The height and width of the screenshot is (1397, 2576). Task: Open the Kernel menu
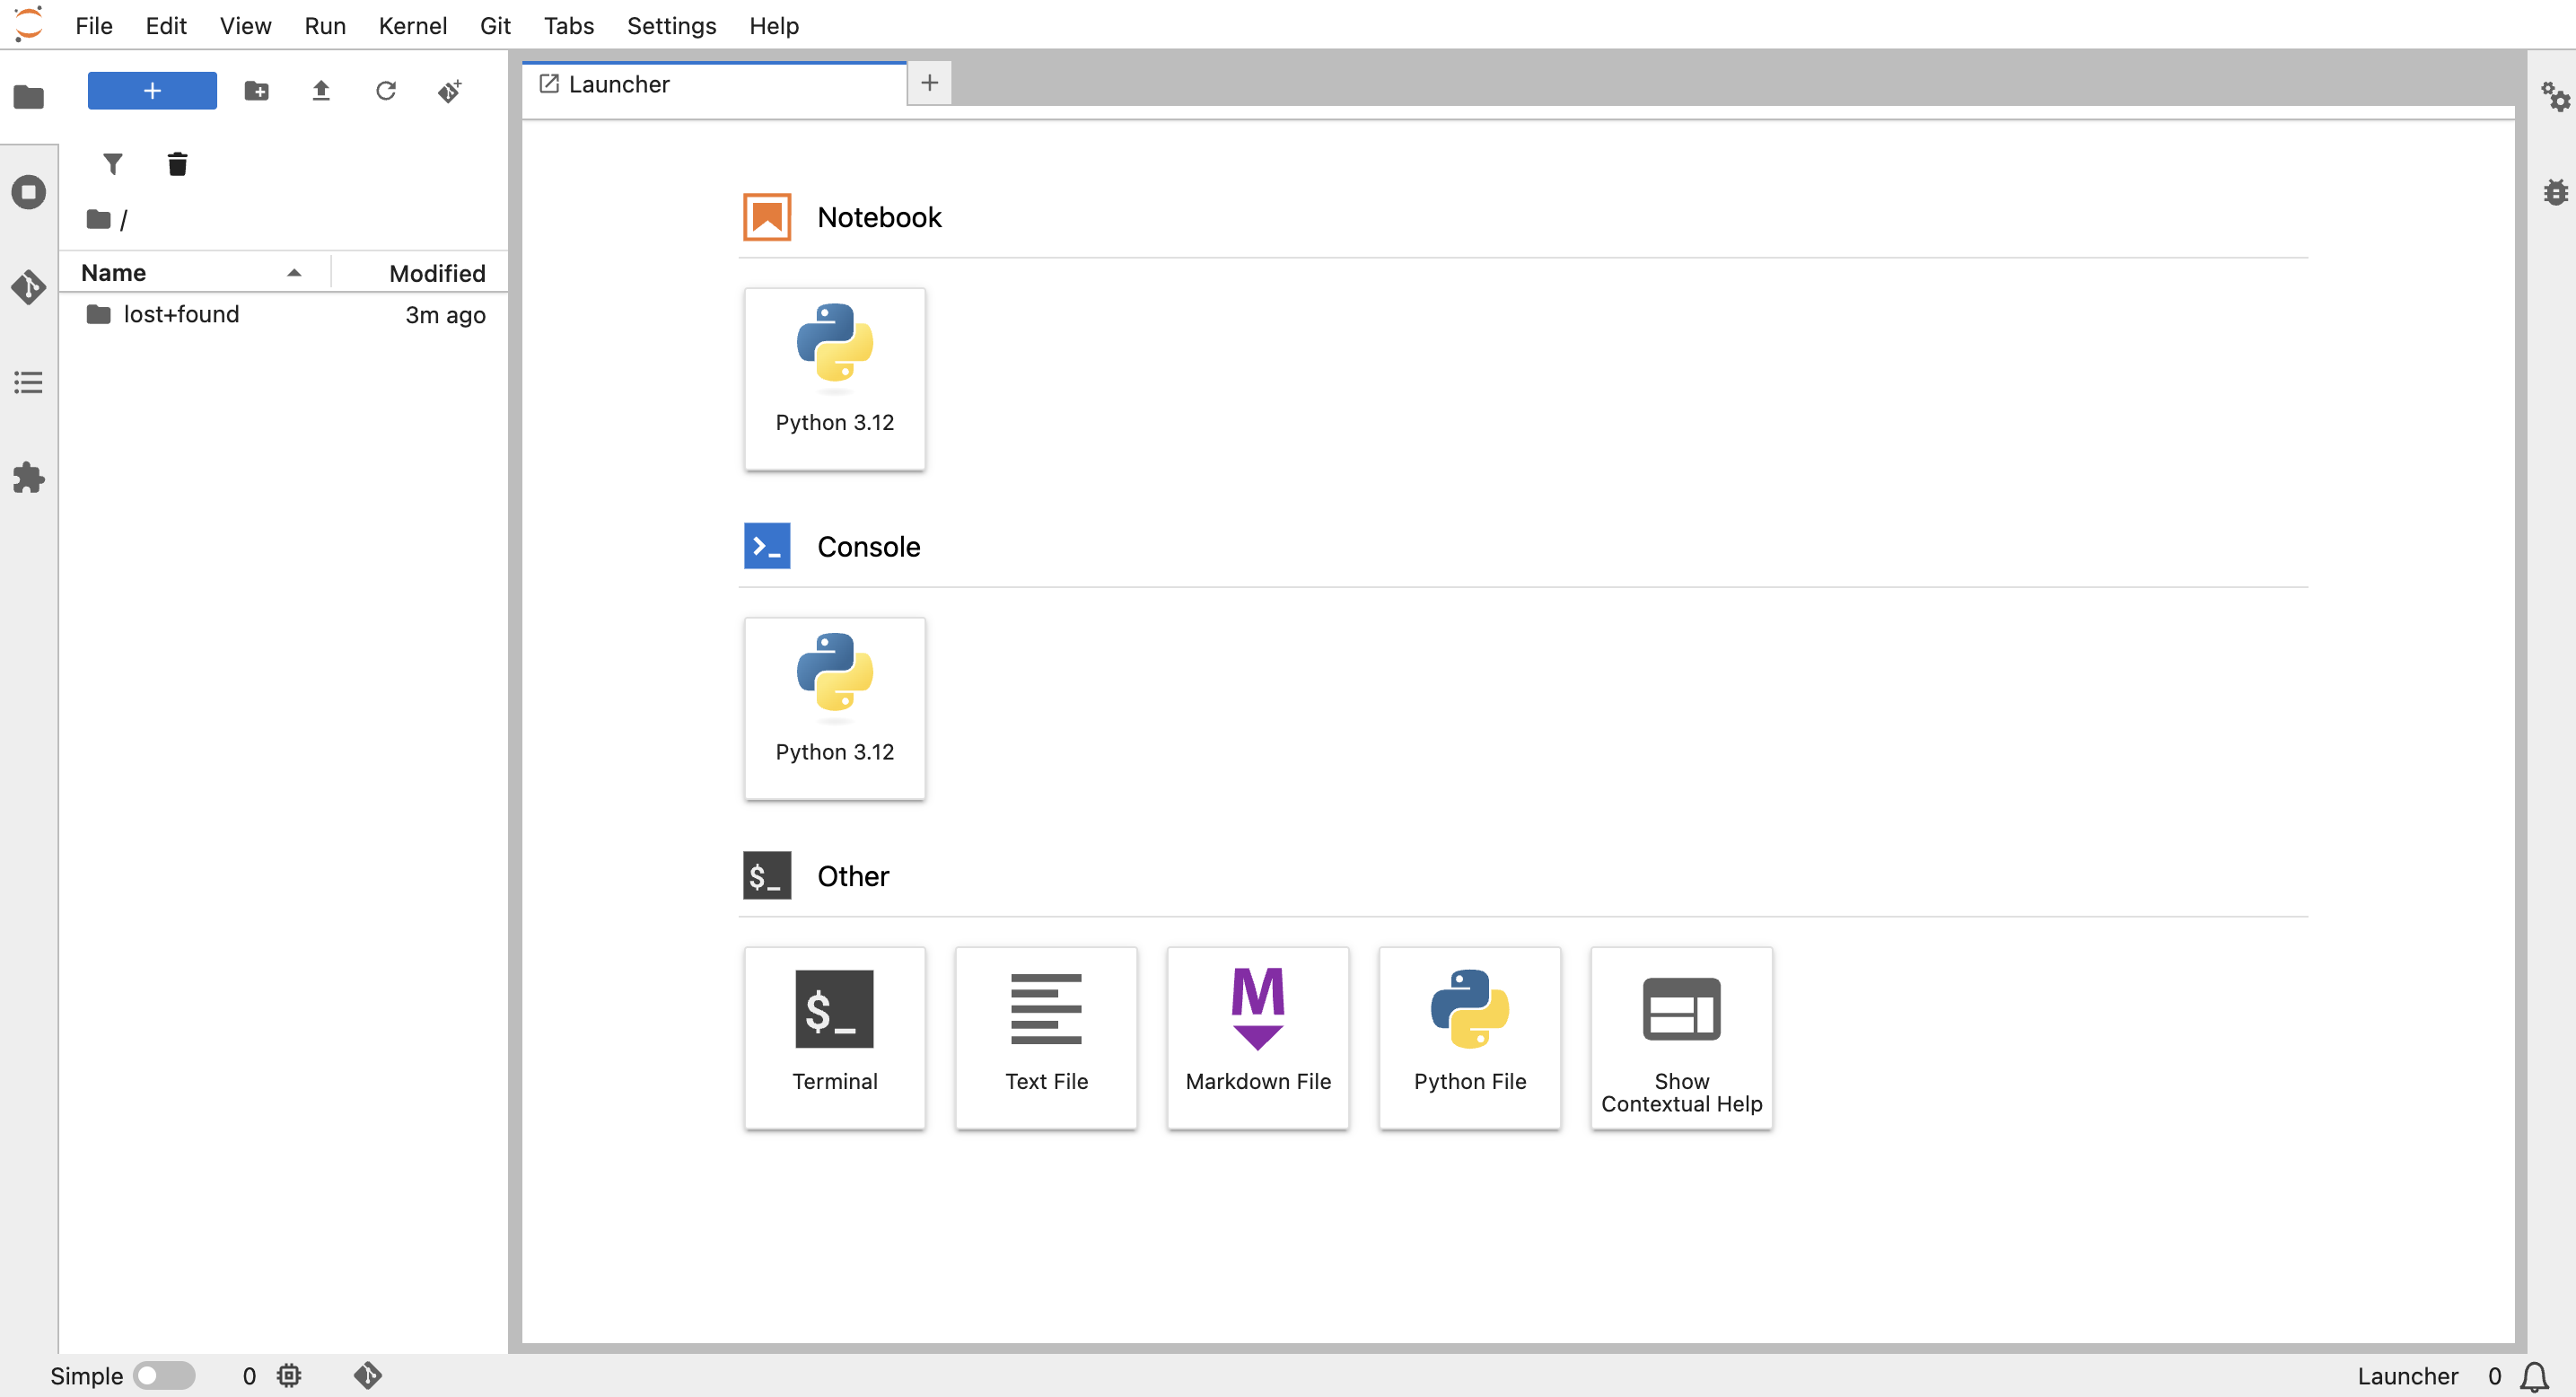pos(412,25)
